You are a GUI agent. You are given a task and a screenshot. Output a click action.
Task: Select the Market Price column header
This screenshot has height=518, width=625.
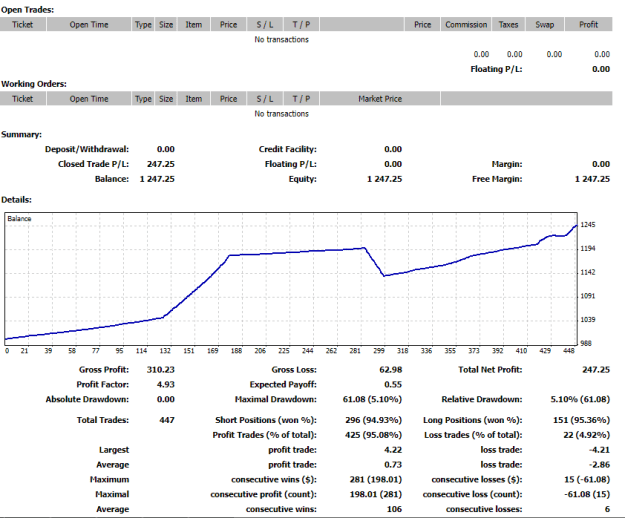click(379, 98)
